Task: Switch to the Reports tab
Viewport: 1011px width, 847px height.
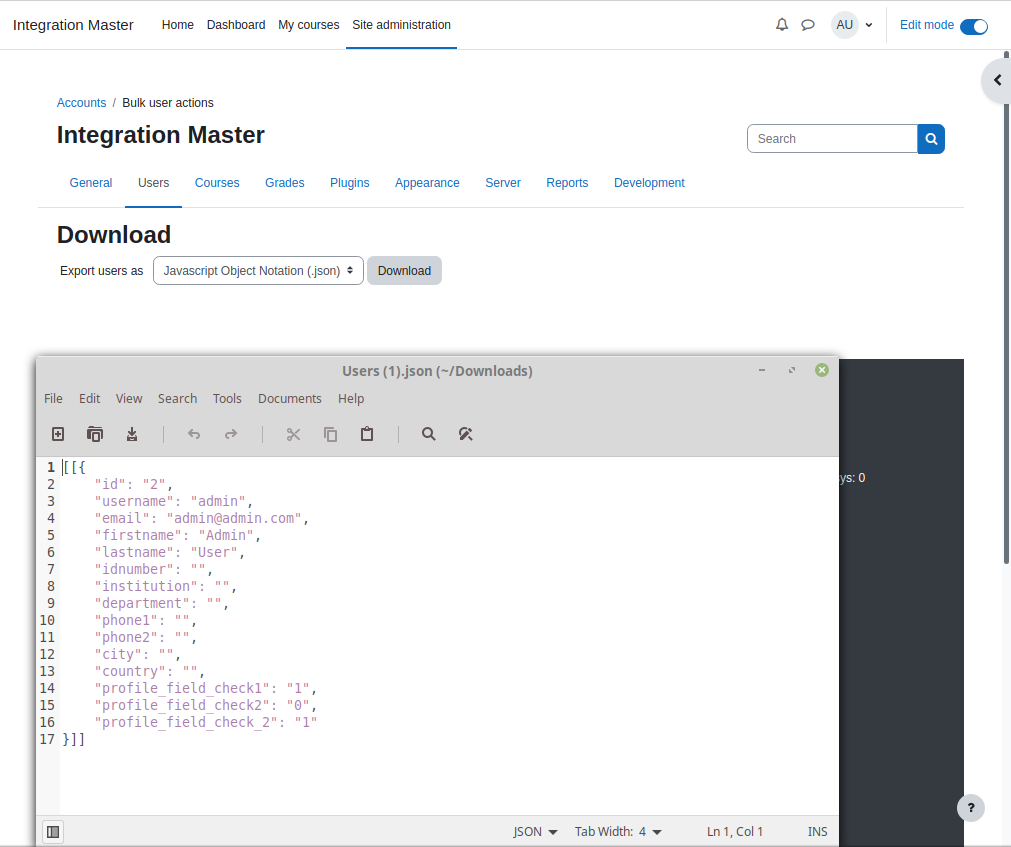Action: tap(567, 183)
